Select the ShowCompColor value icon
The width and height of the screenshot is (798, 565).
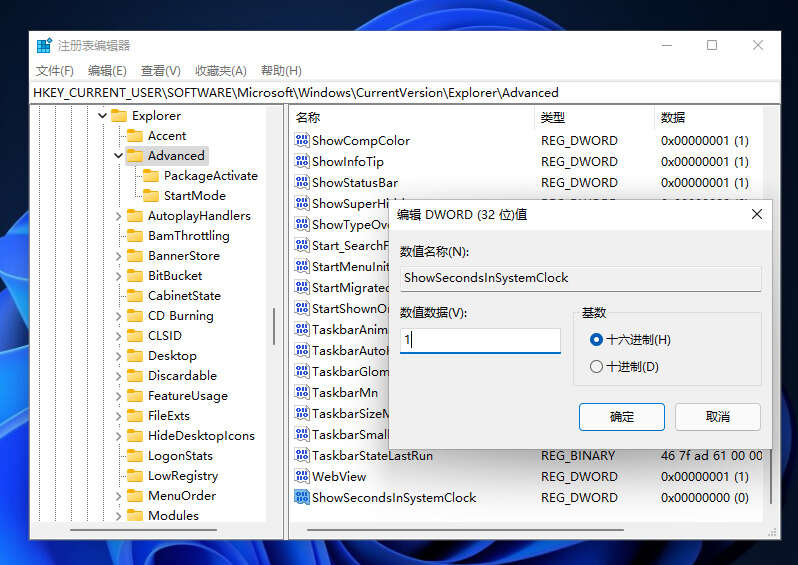302,140
